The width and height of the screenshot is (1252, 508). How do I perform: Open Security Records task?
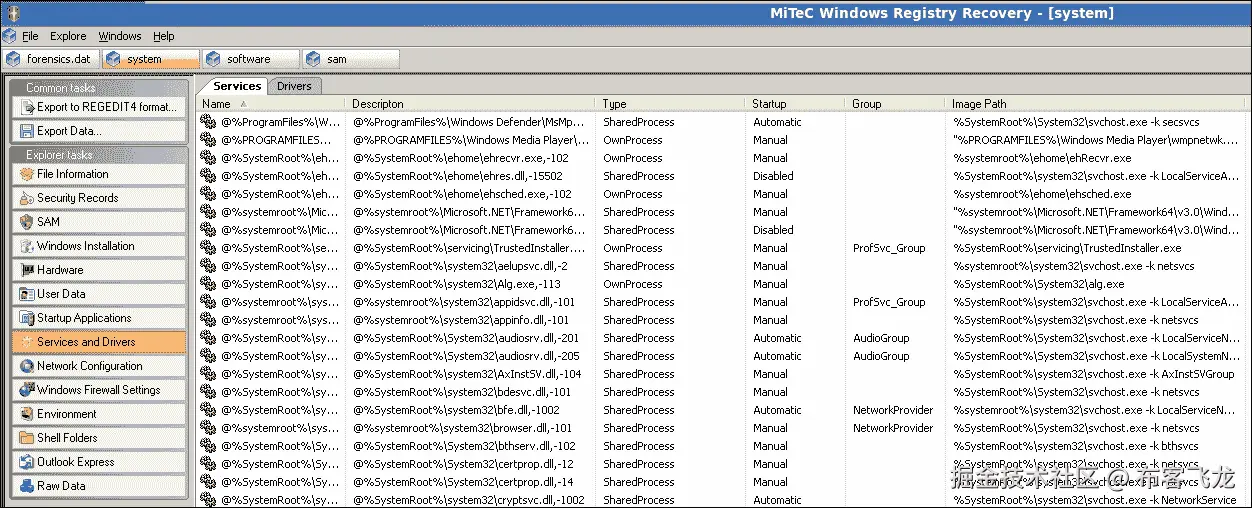pyautogui.click(x=98, y=198)
